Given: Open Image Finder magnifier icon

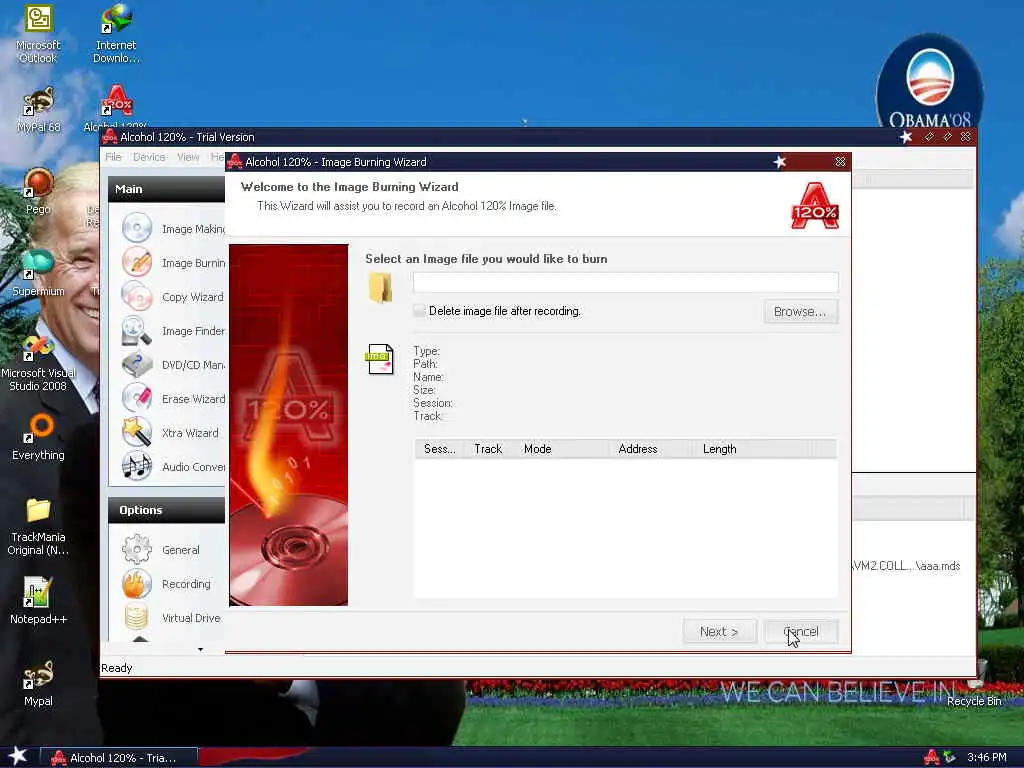Looking at the screenshot, I should tap(136, 330).
